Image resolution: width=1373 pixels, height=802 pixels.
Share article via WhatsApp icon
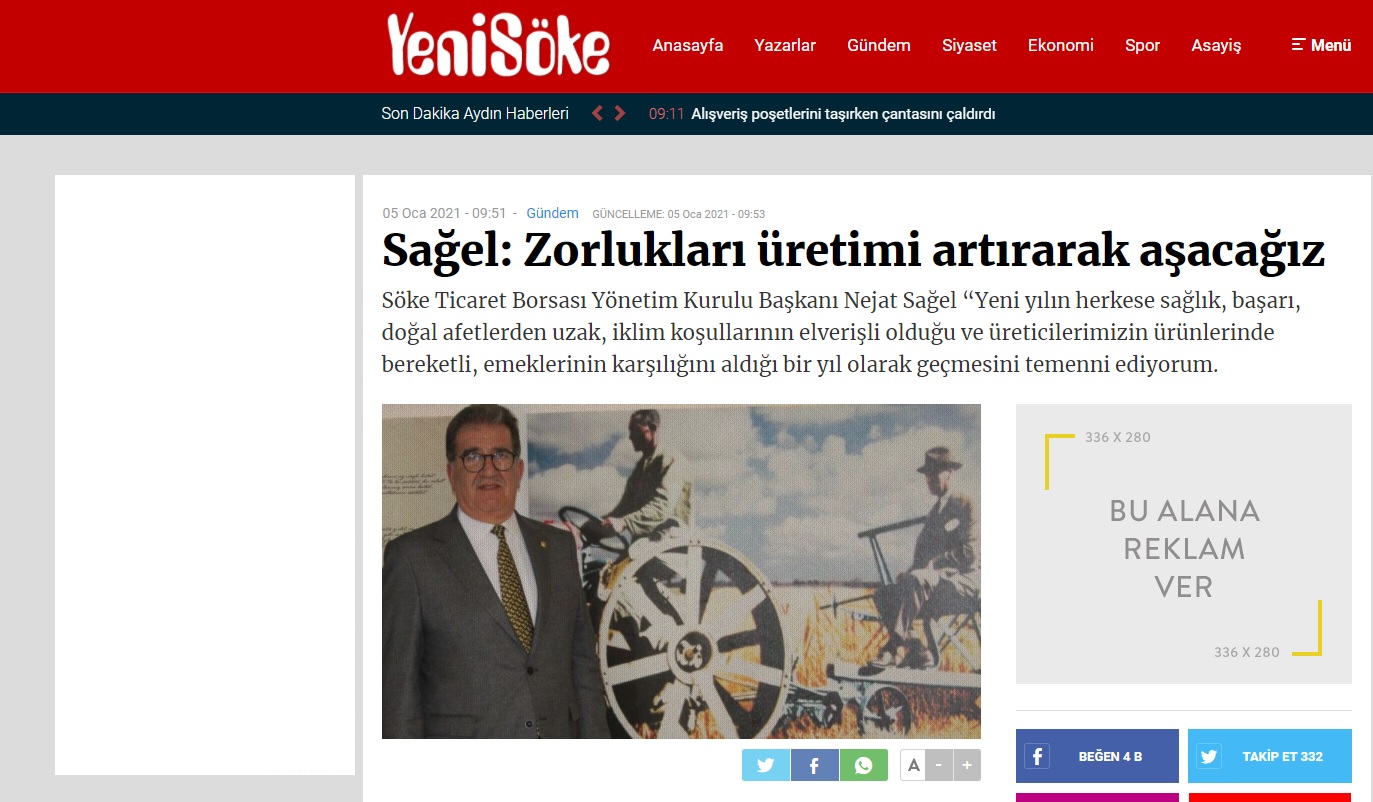[864, 765]
